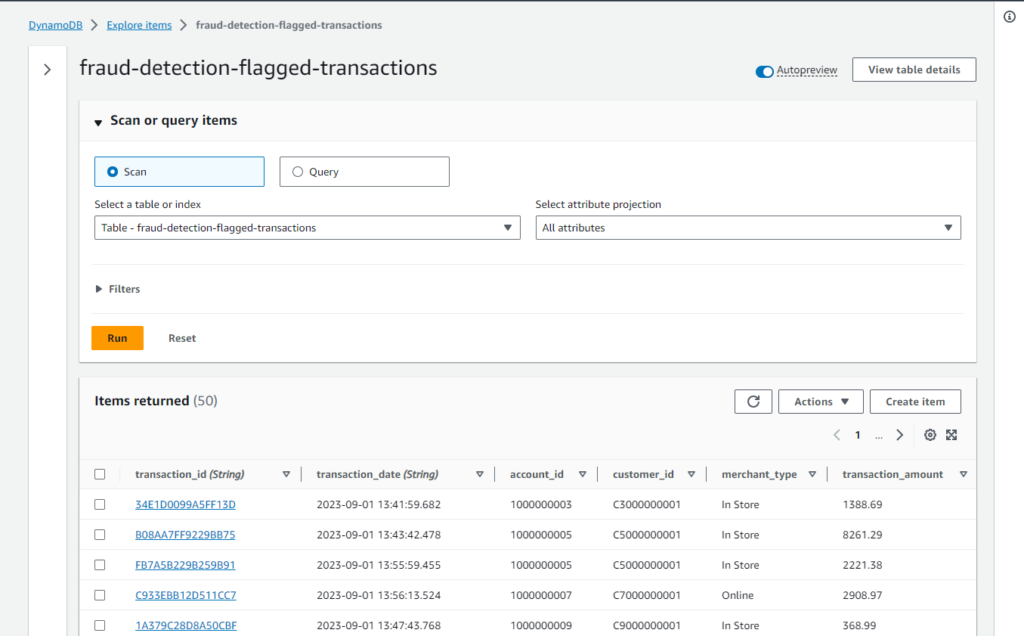Select page 1 in pagination
This screenshot has width=1024, height=636.
[x=857, y=435]
